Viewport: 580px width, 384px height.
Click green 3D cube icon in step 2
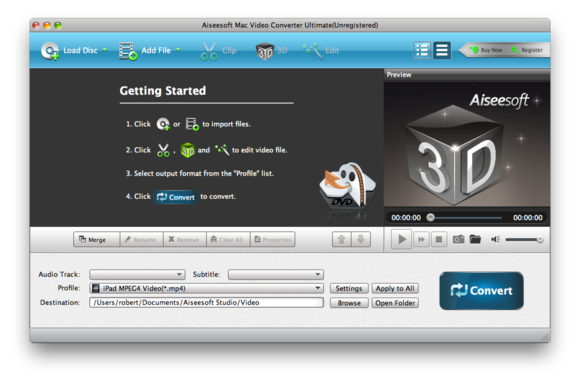188,150
